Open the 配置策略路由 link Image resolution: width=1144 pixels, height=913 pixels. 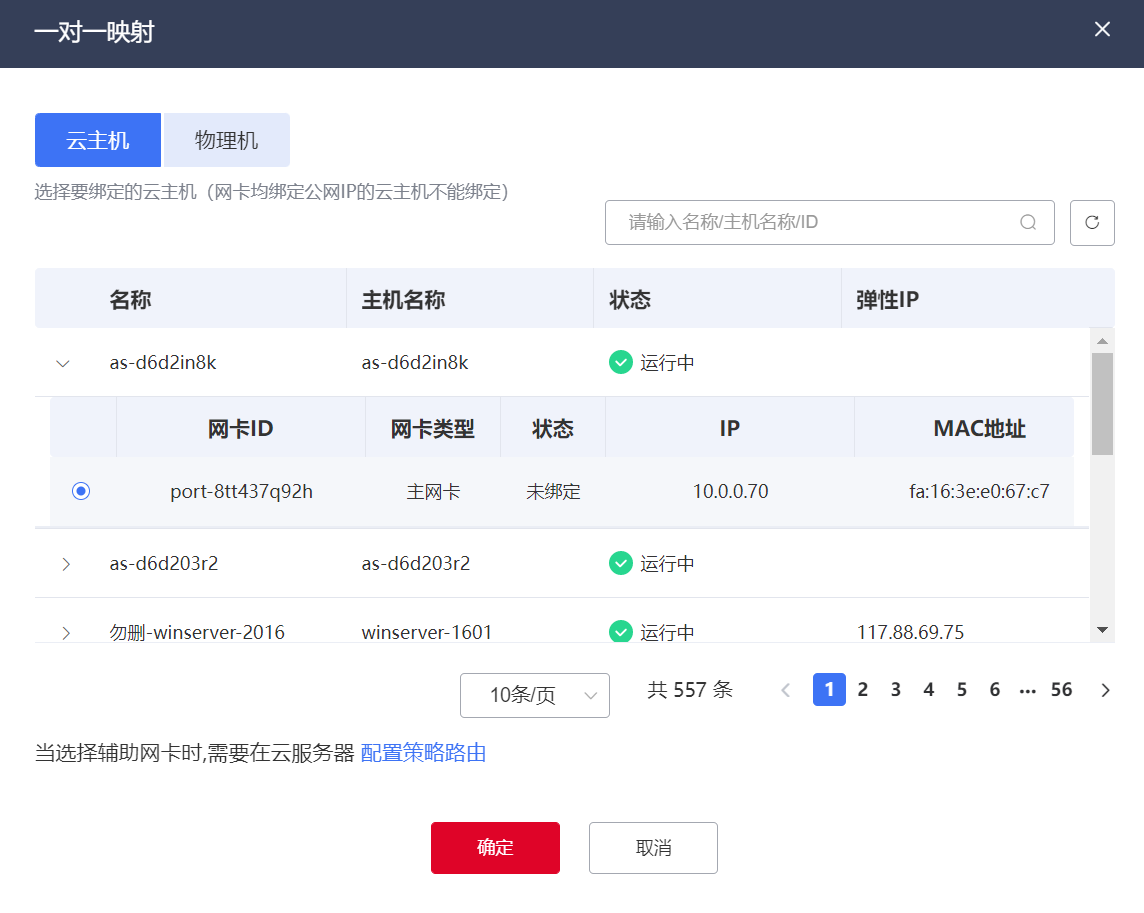(x=423, y=753)
